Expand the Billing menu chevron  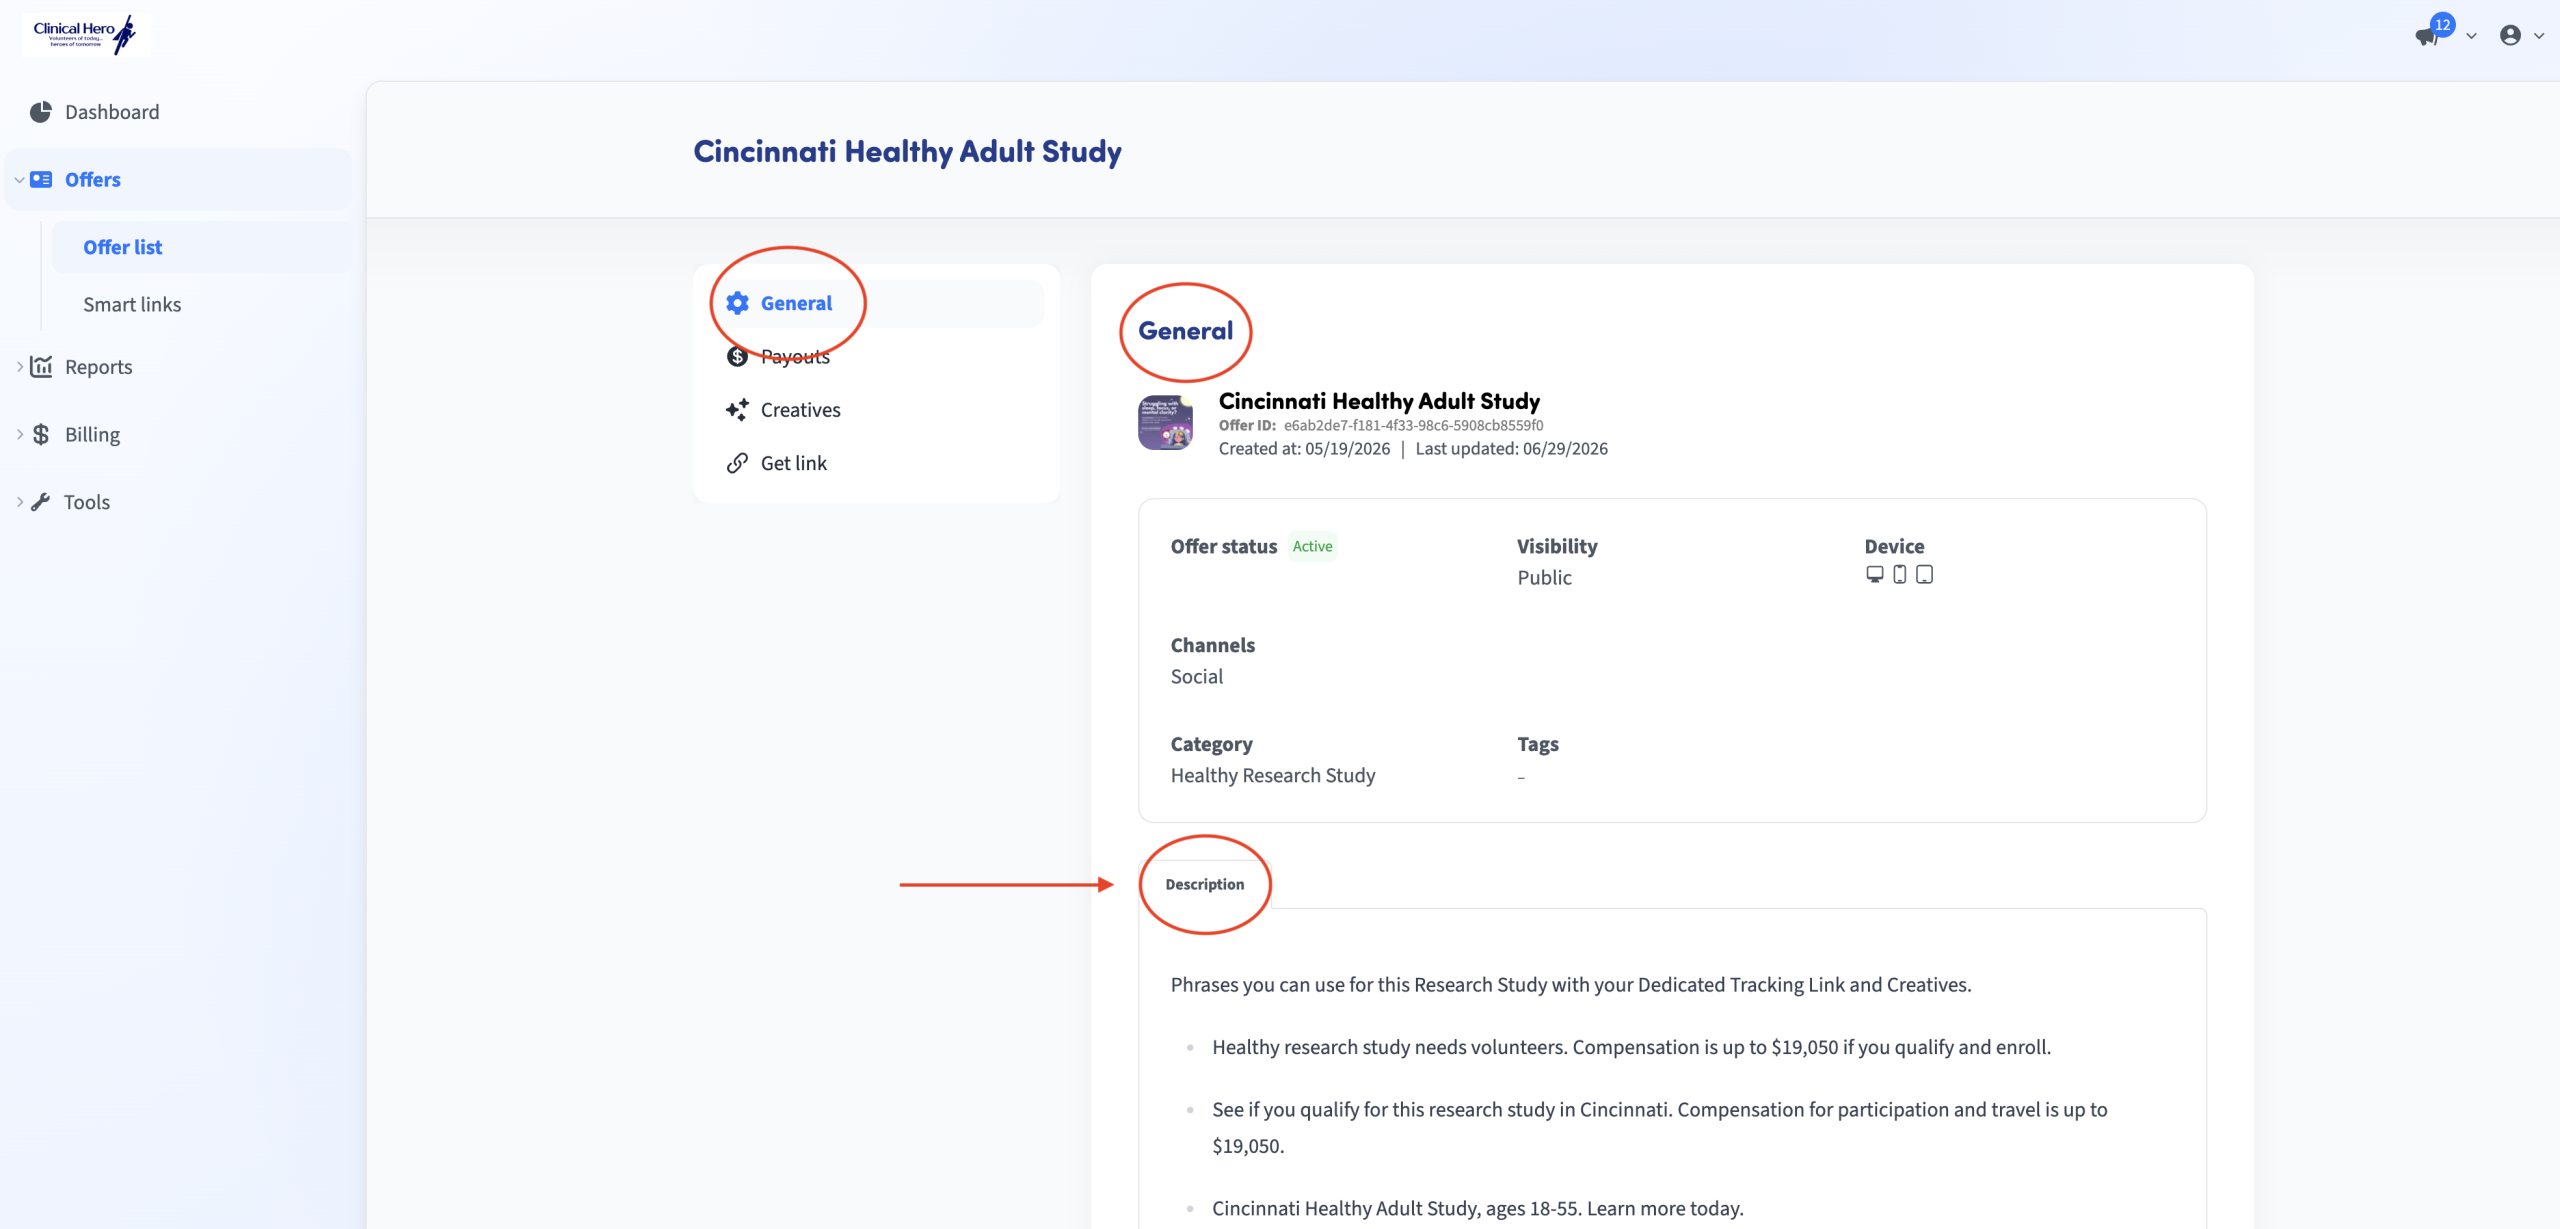tap(19, 434)
